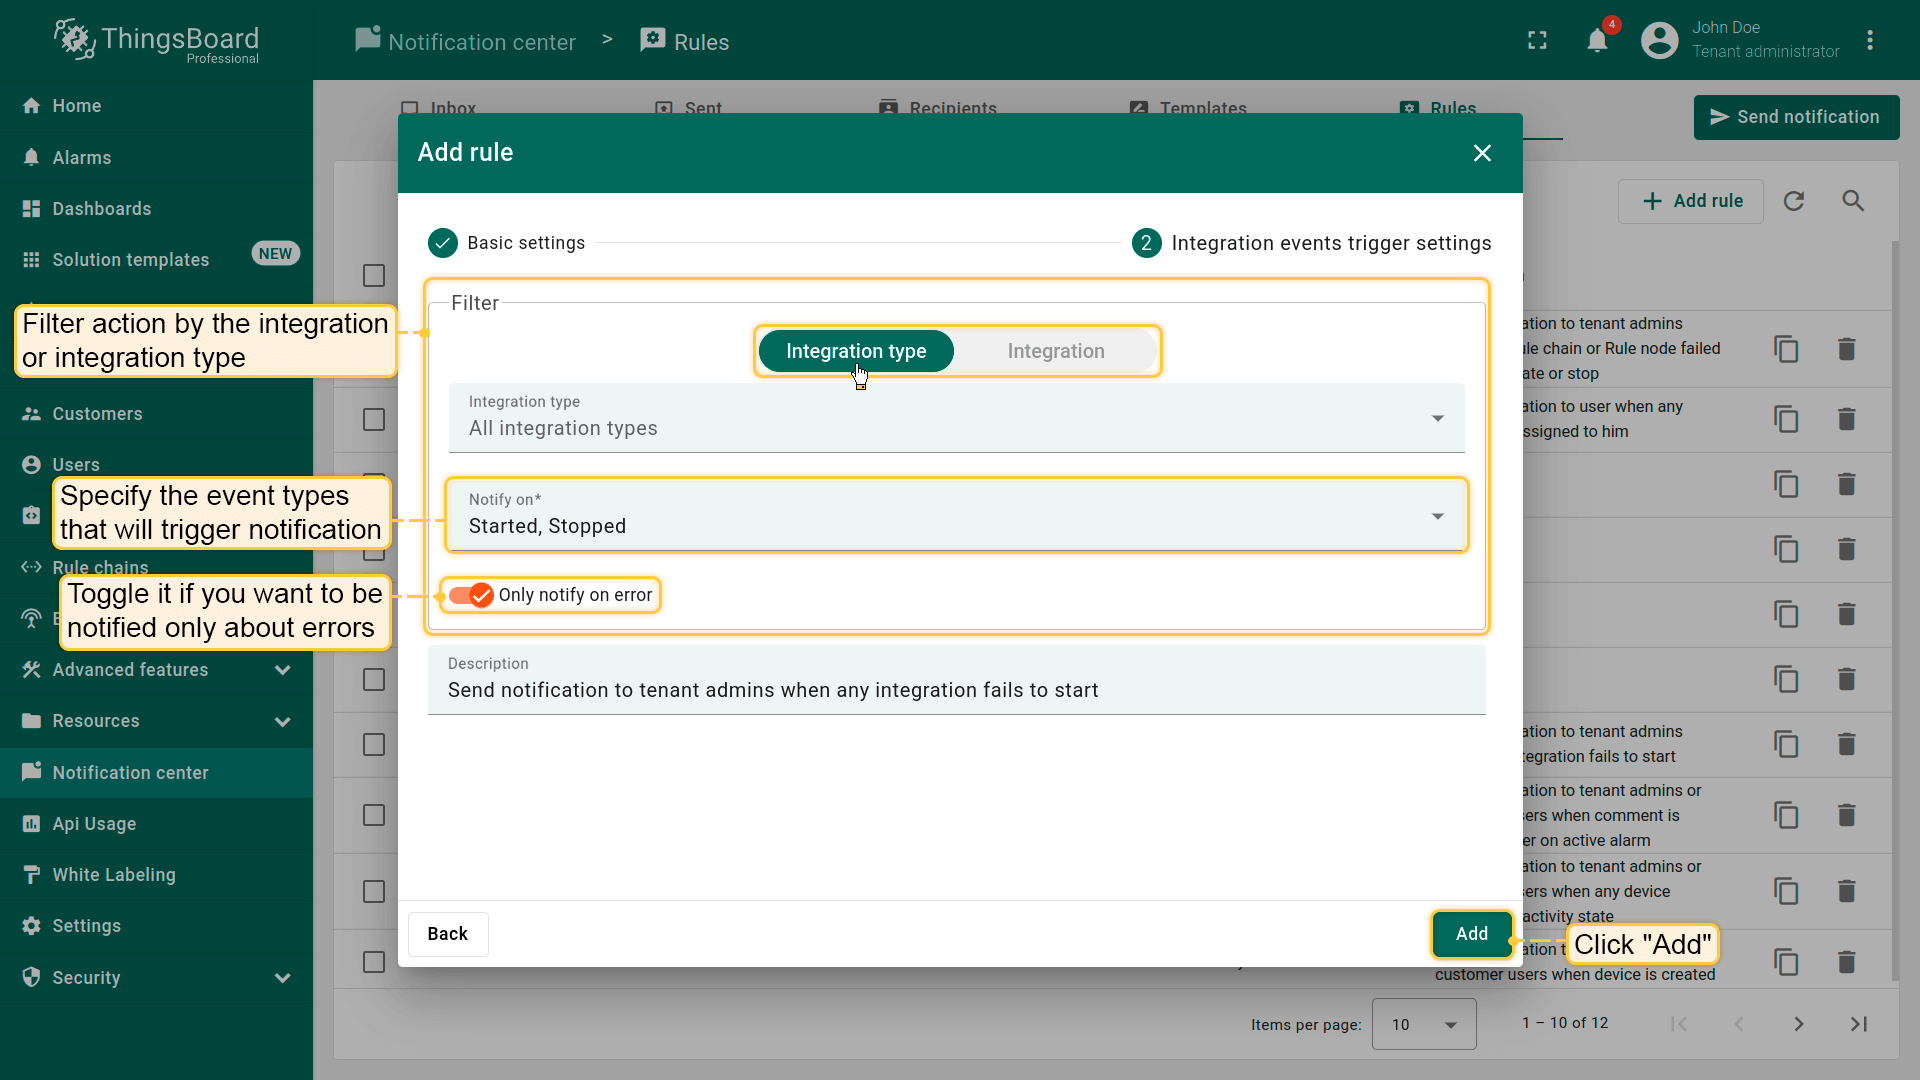Select the last rule row checkbox
The width and height of the screenshot is (1920, 1080).
click(374, 962)
